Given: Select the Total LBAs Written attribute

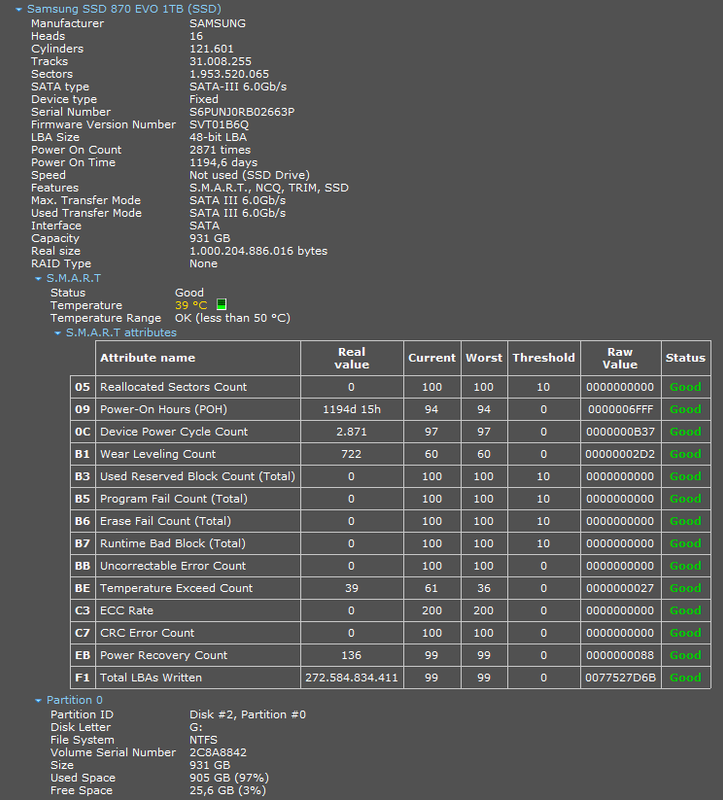Looking at the screenshot, I should tap(151, 678).
